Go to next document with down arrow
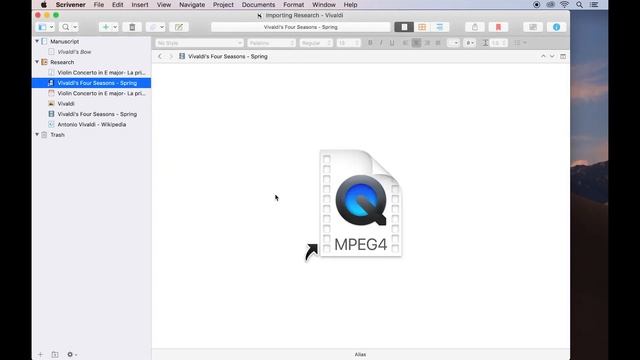The height and width of the screenshot is (360, 640). click(x=552, y=56)
